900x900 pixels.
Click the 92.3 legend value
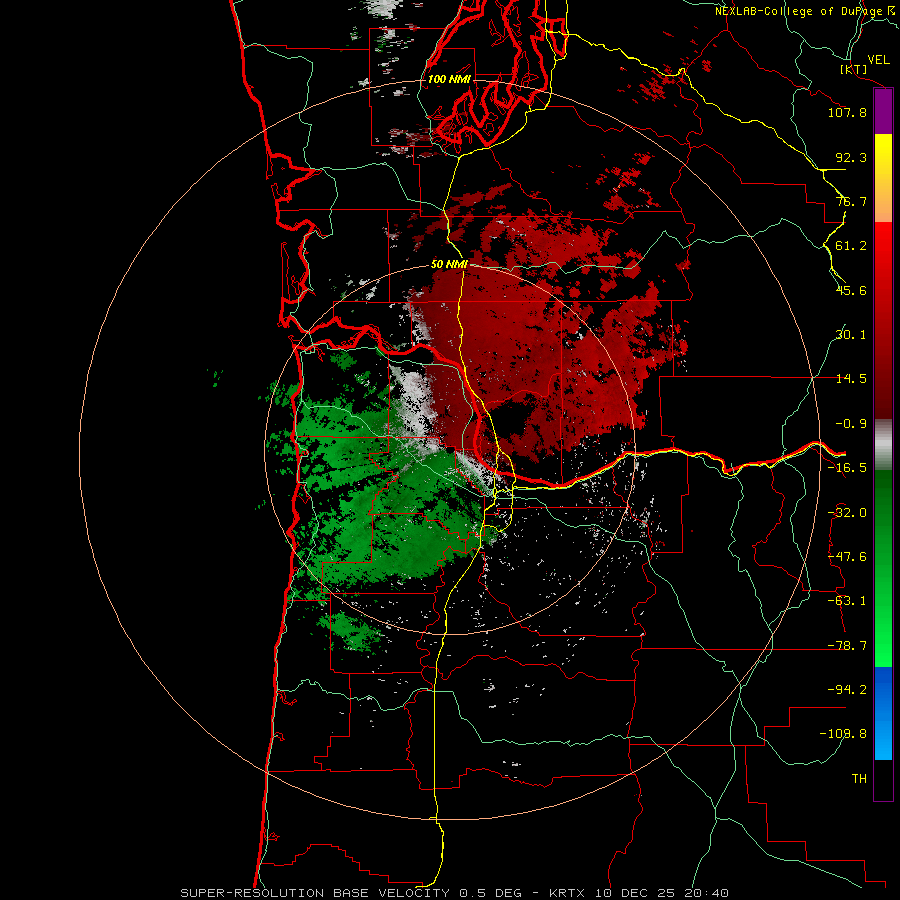pyautogui.click(x=851, y=157)
